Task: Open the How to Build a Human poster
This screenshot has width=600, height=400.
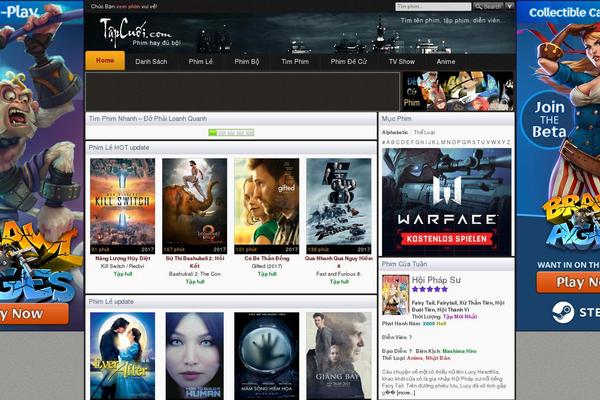Action: 194,356
